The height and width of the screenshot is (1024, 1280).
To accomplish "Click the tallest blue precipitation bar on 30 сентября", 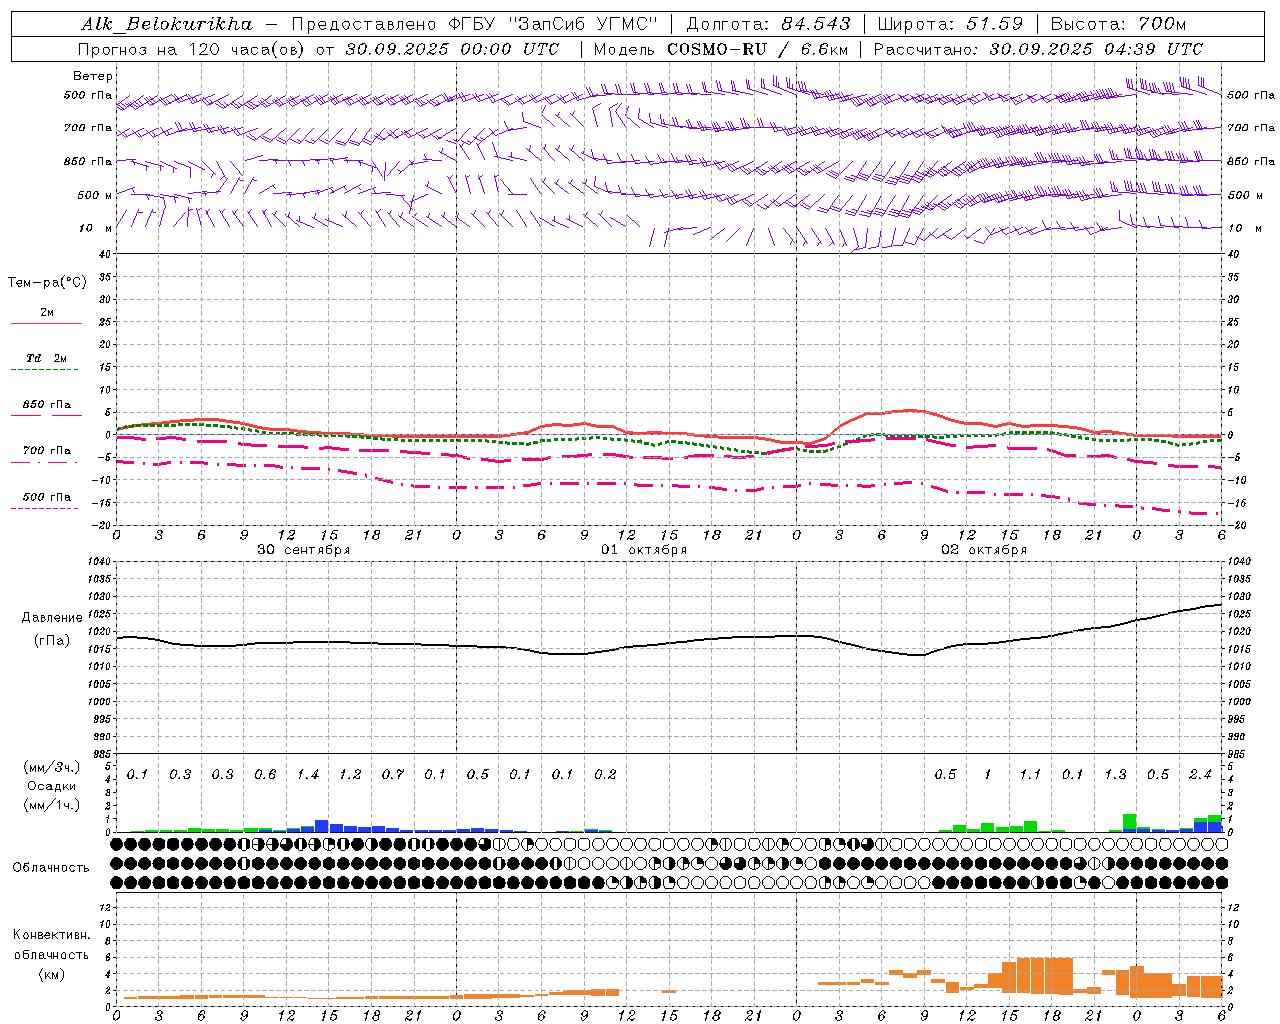I will pos(322,826).
